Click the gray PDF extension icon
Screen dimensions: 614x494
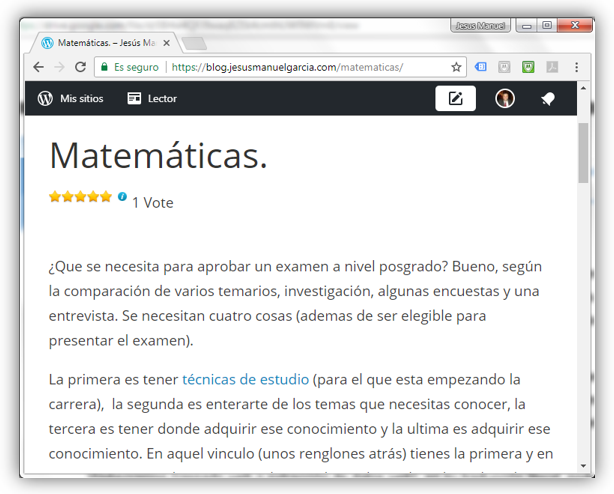[x=552, y=67]
